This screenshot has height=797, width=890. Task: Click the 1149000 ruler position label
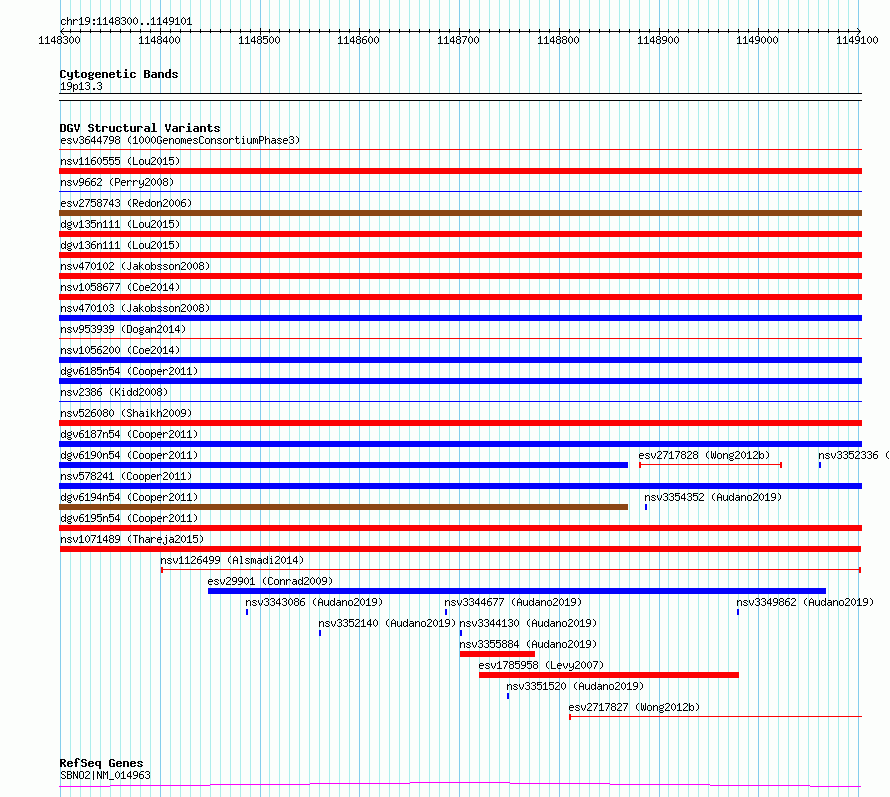coord(758,40)
